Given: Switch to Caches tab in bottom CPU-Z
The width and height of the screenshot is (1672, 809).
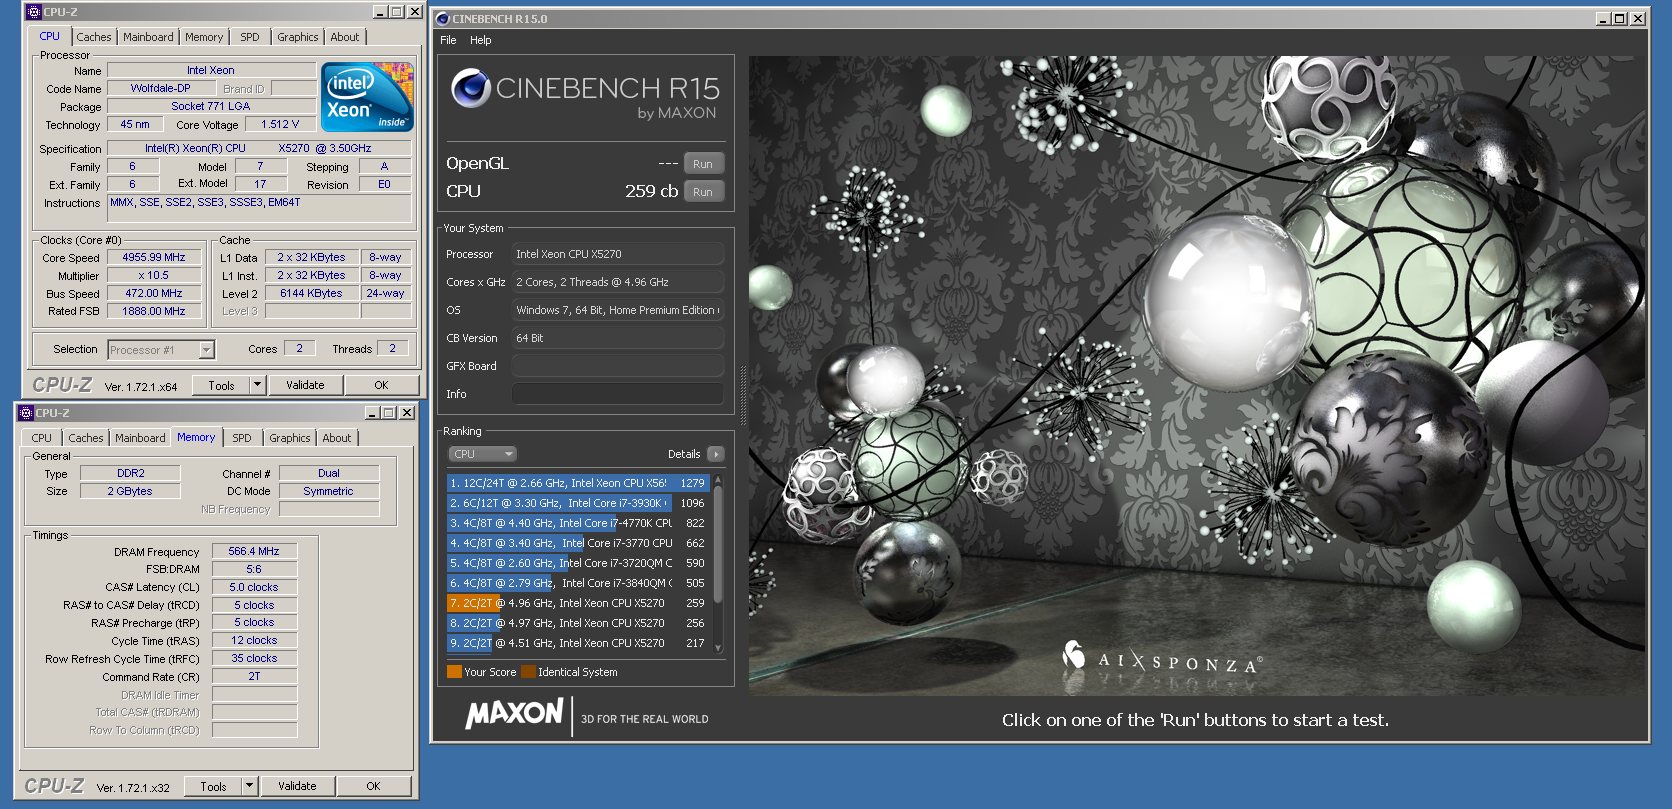Looking at the screenshot, I should click(86, 438).
